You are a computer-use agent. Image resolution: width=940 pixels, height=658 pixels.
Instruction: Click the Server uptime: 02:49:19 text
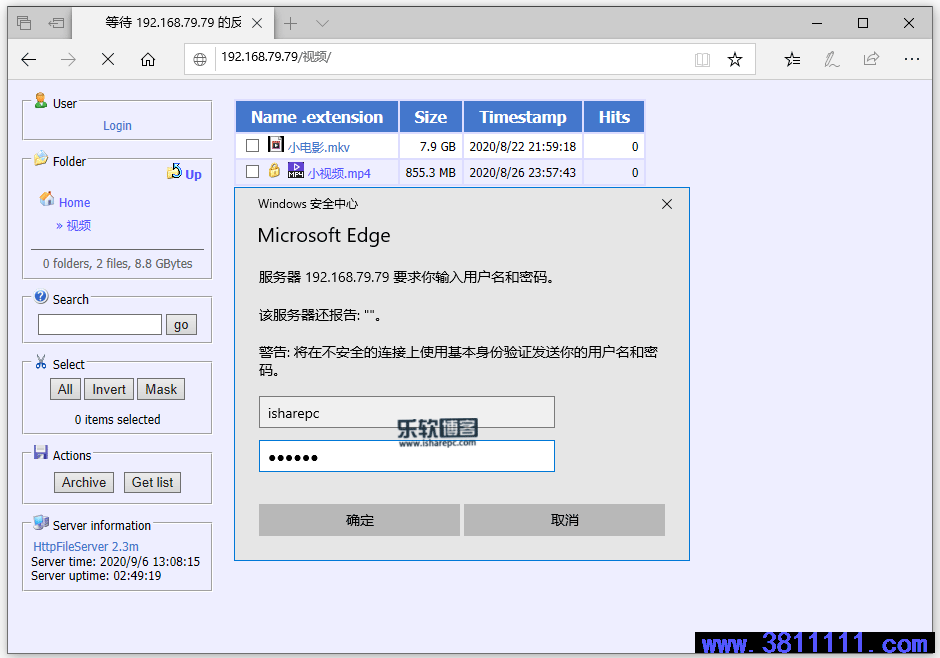pyautogui.click(x=96, y=576)
